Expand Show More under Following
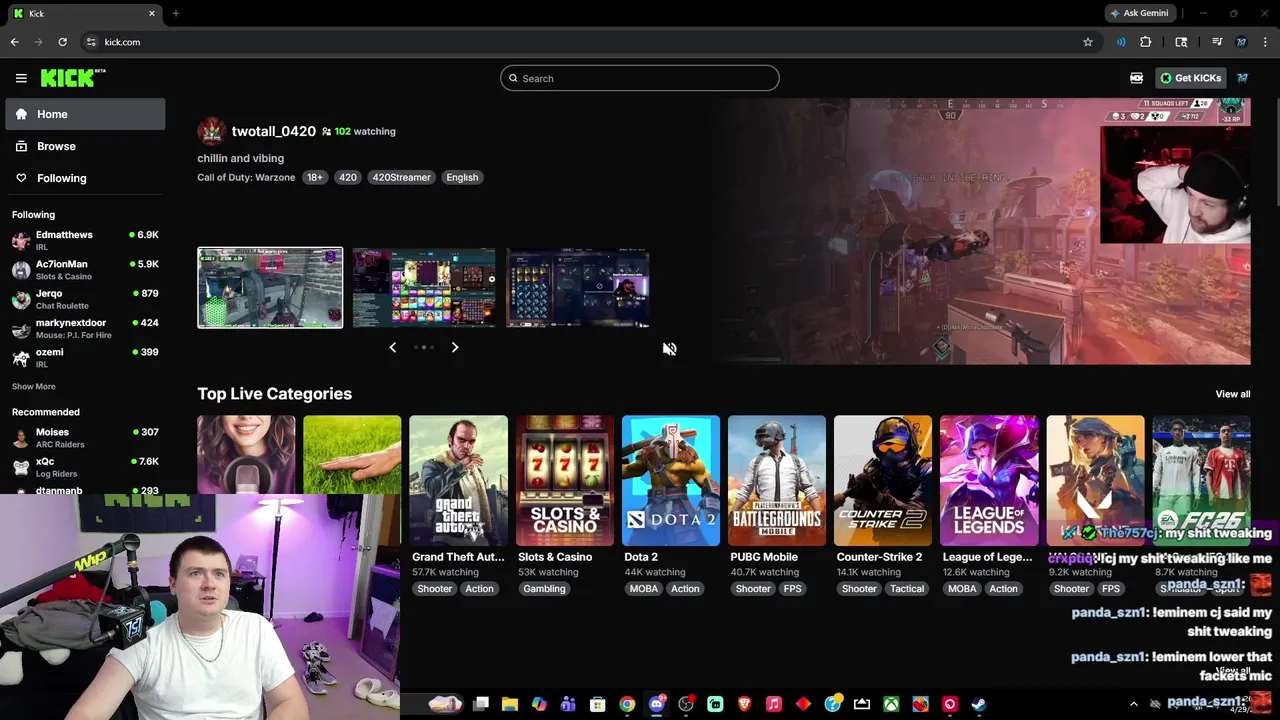1280x720 pixels. 34,386
